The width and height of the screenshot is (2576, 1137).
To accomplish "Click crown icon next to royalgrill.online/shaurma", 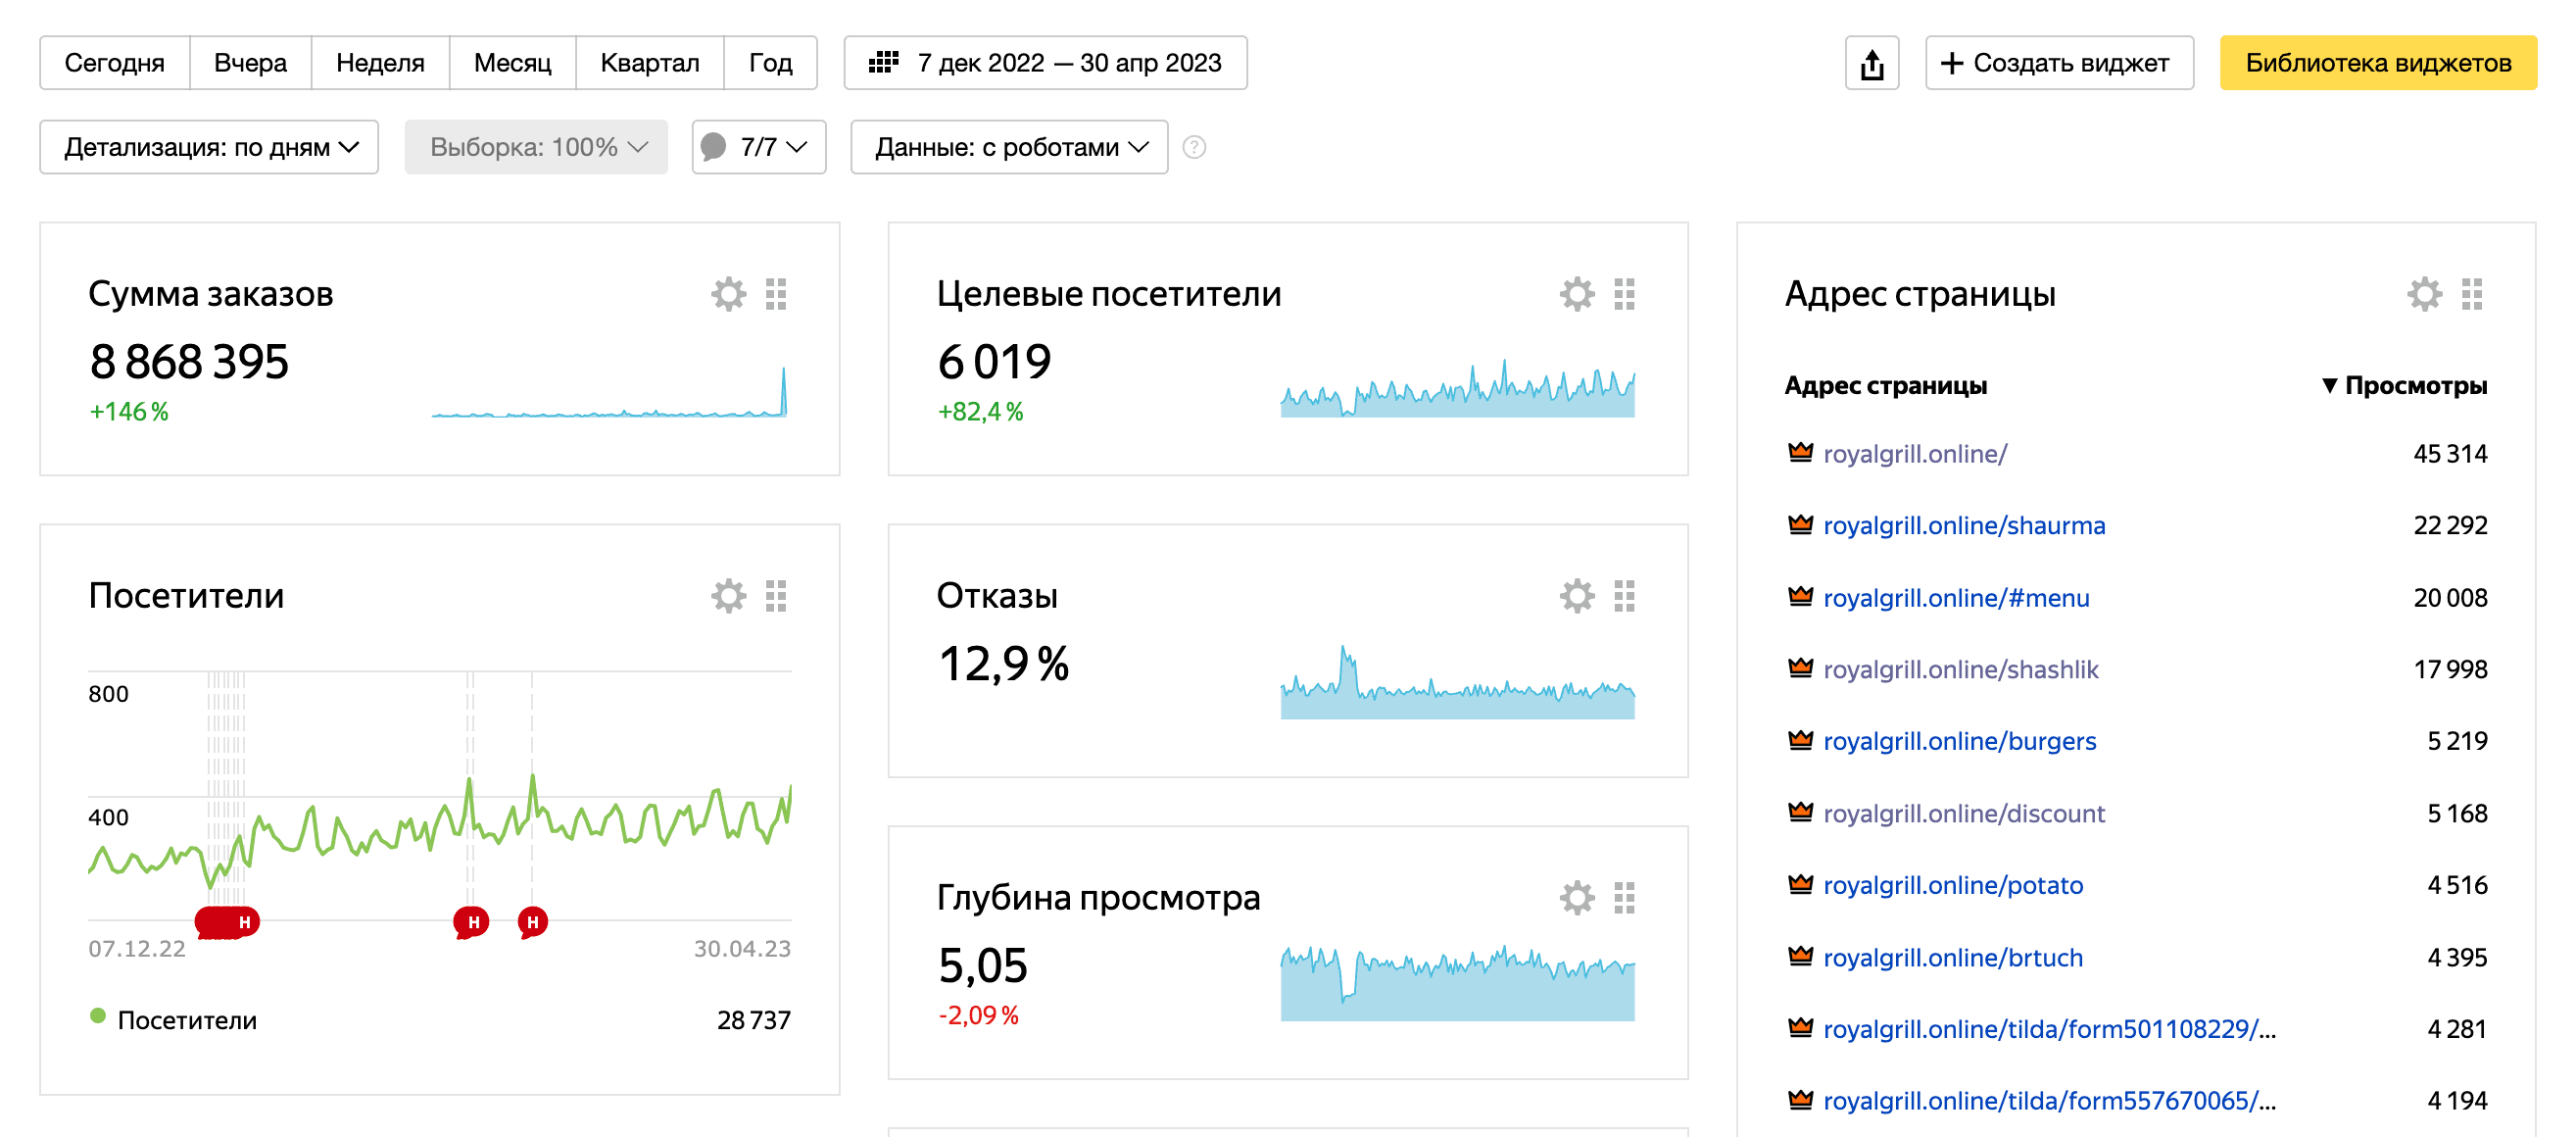I will pyautogui.click(x=1801, y=524).
